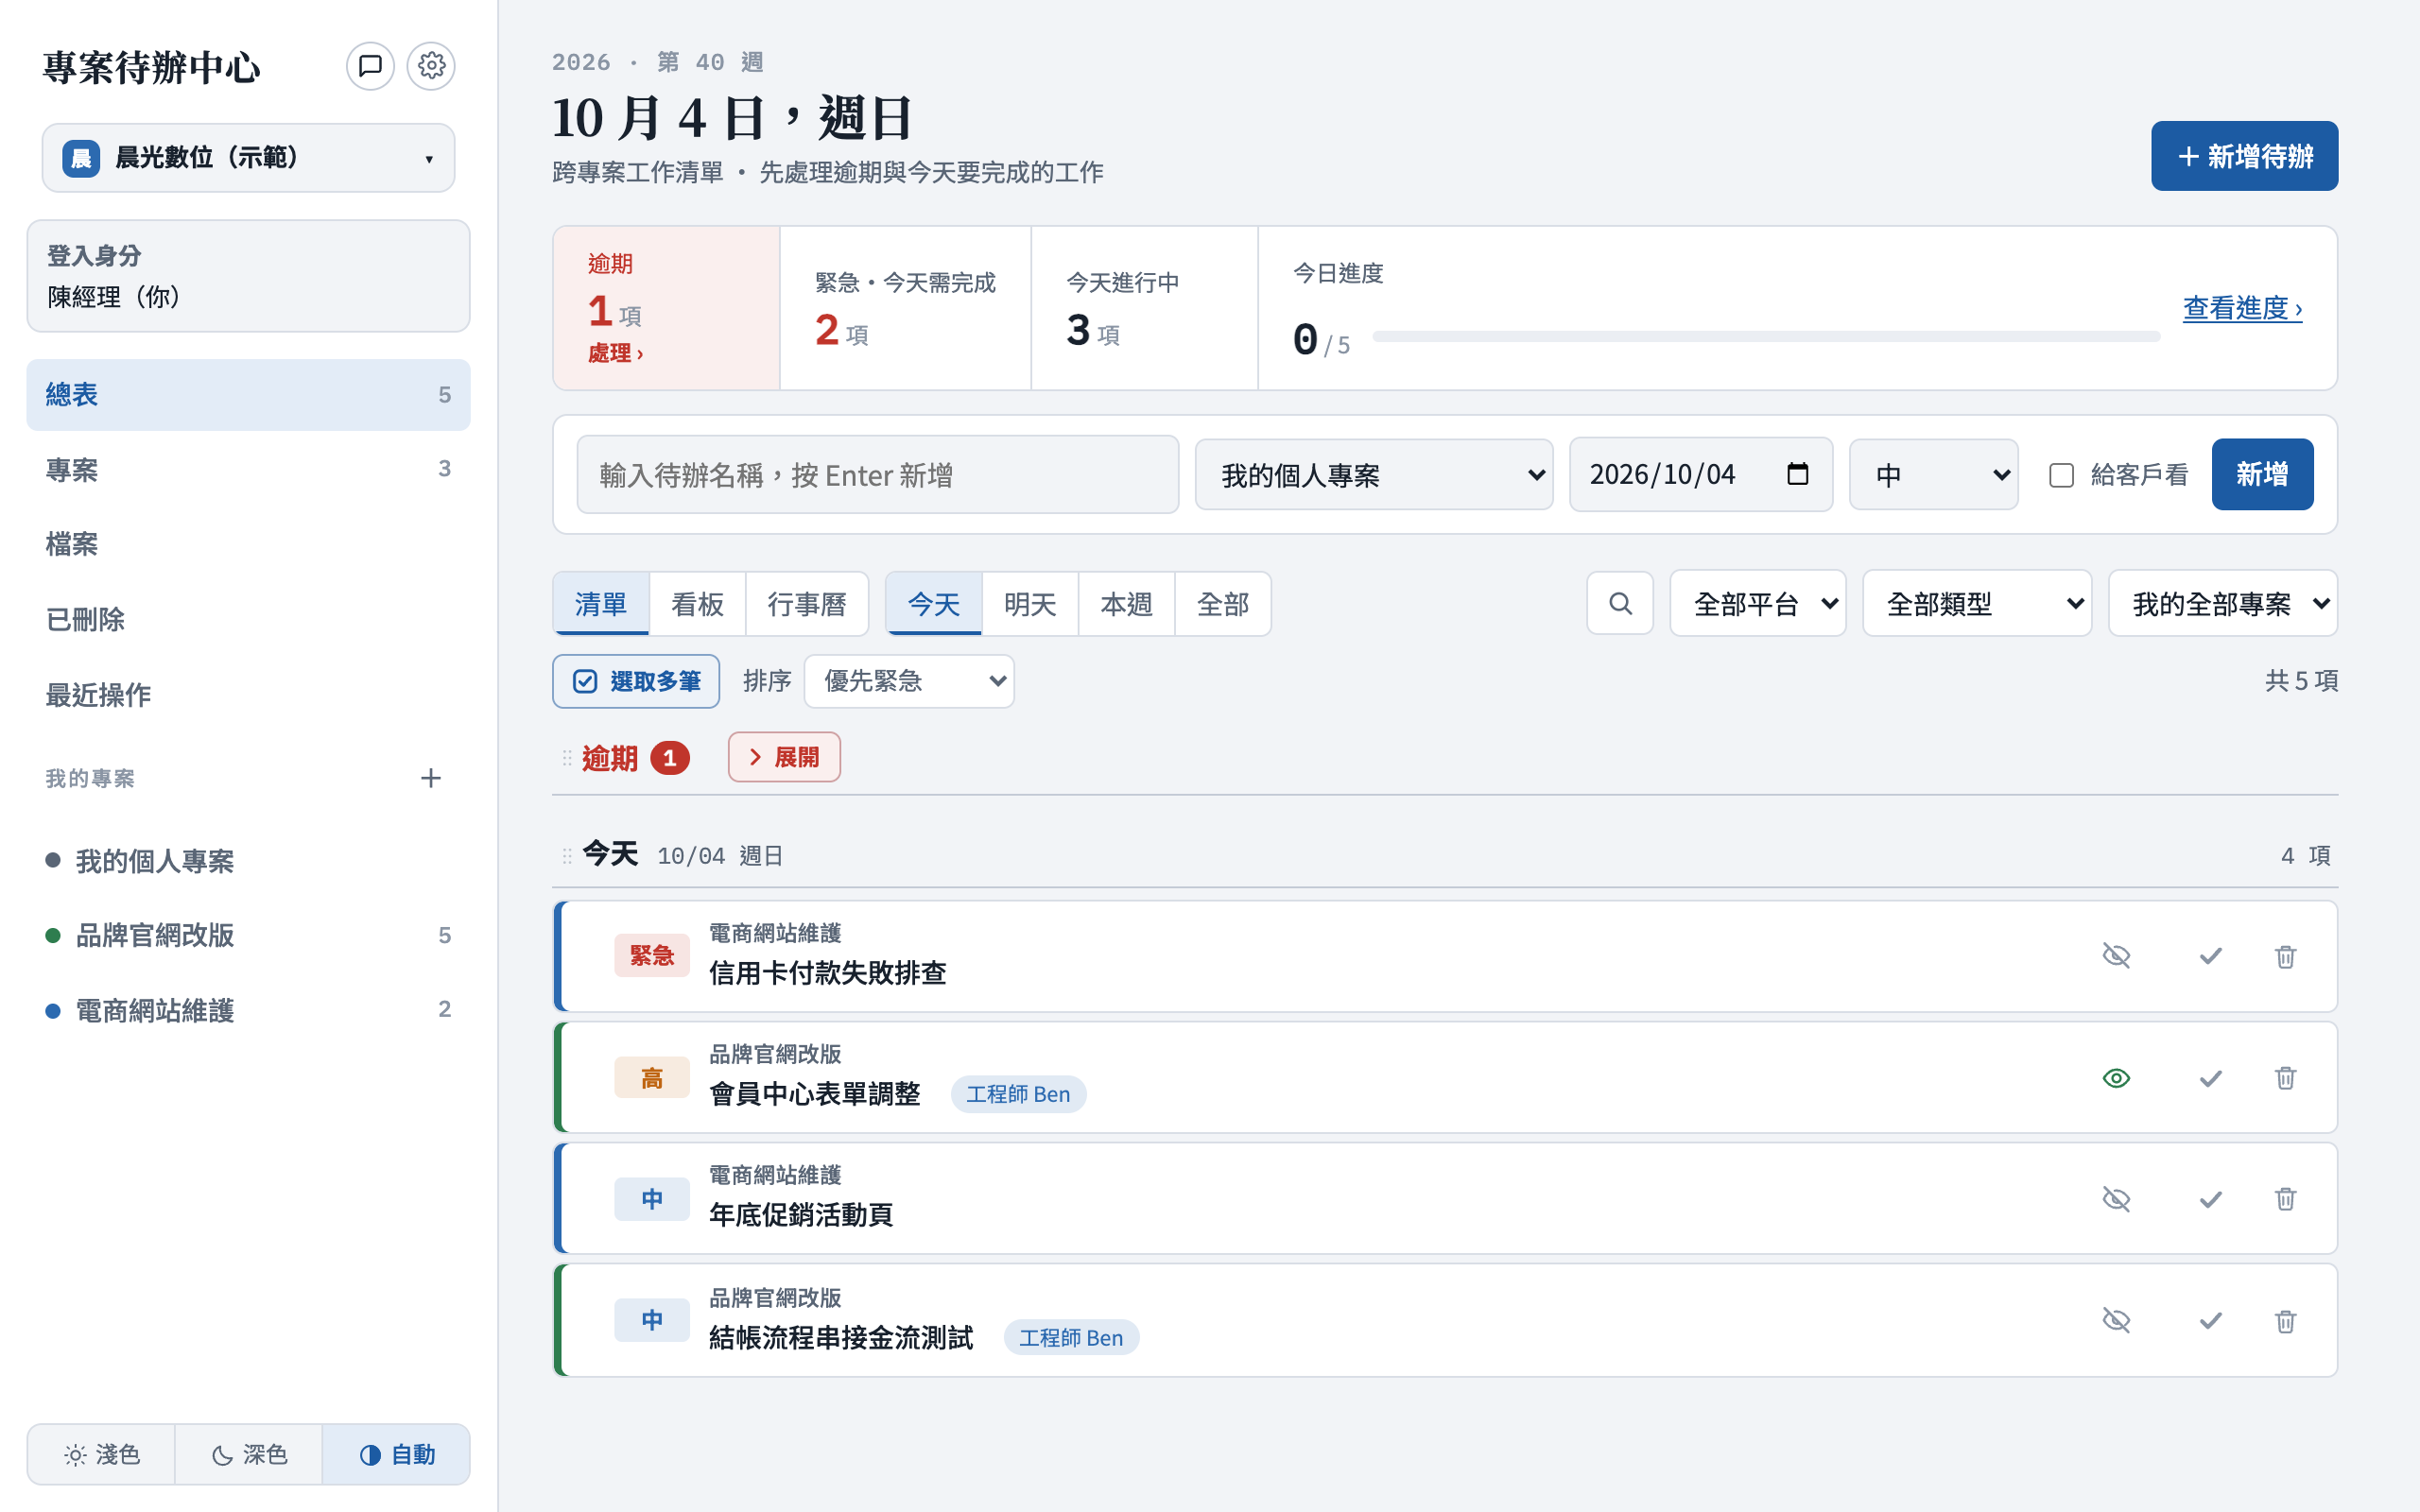Open the calendar picker icon in date field
Image resolution: width=2420 pixels, height=1512 pixels.
(1797, 474)
